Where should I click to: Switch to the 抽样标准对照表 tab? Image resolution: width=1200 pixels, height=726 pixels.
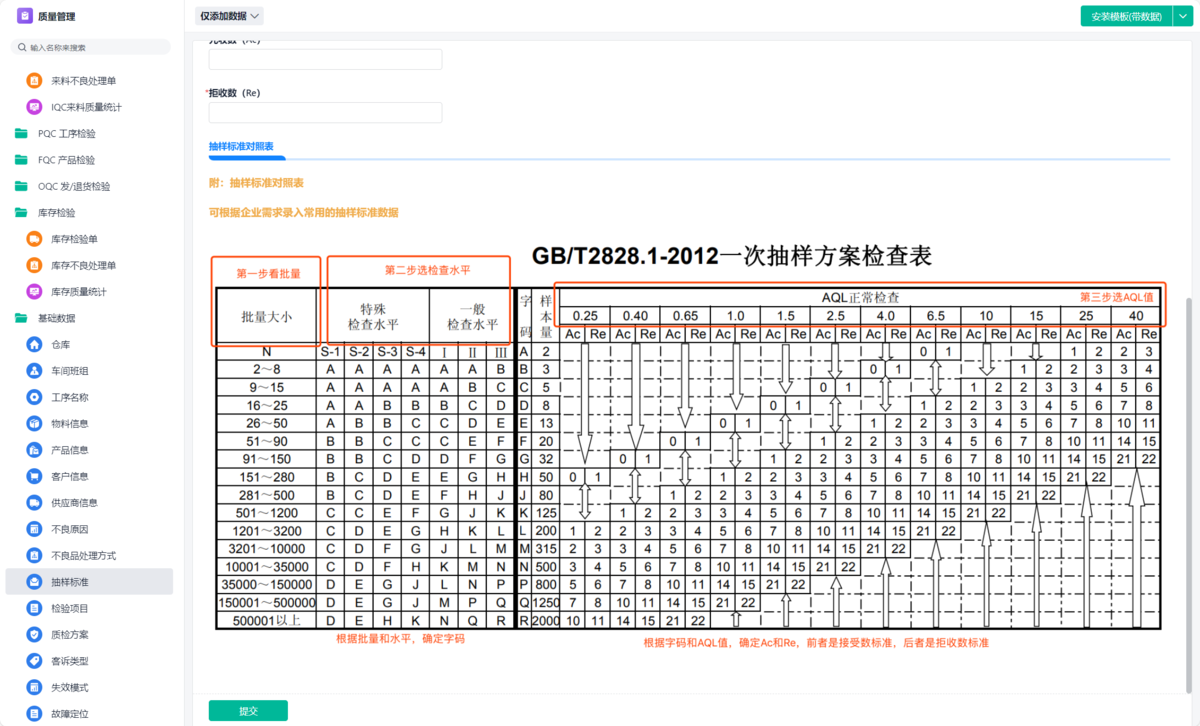(x=241, y=146)
